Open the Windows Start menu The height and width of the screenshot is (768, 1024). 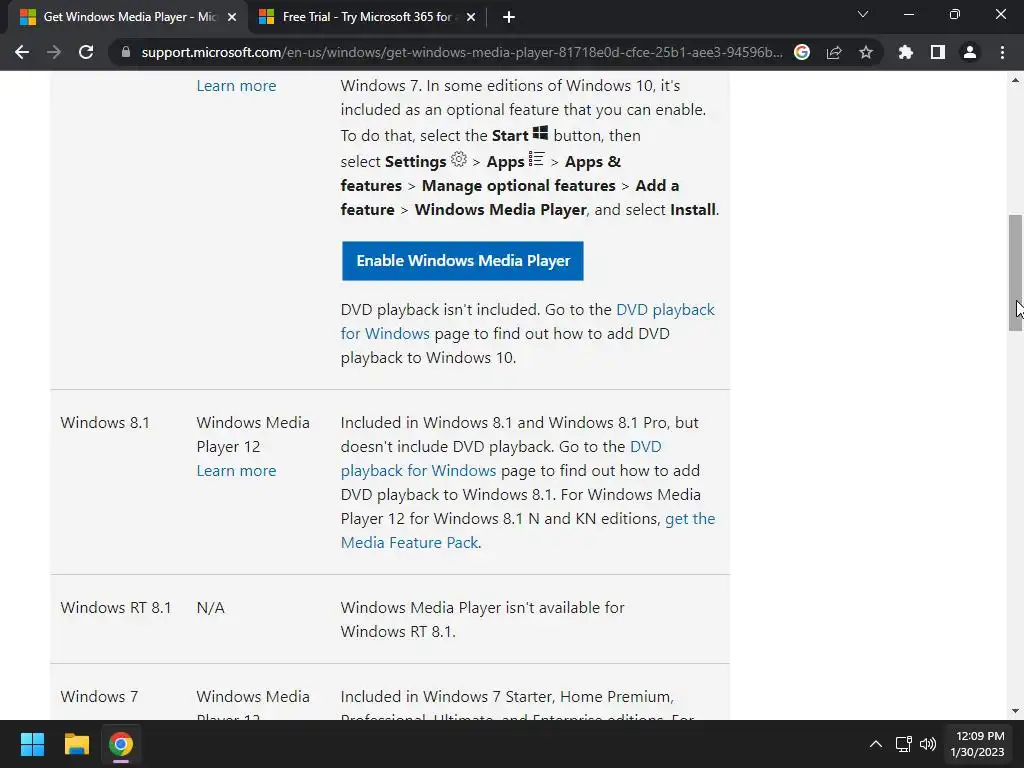click(x=32, y=744)
